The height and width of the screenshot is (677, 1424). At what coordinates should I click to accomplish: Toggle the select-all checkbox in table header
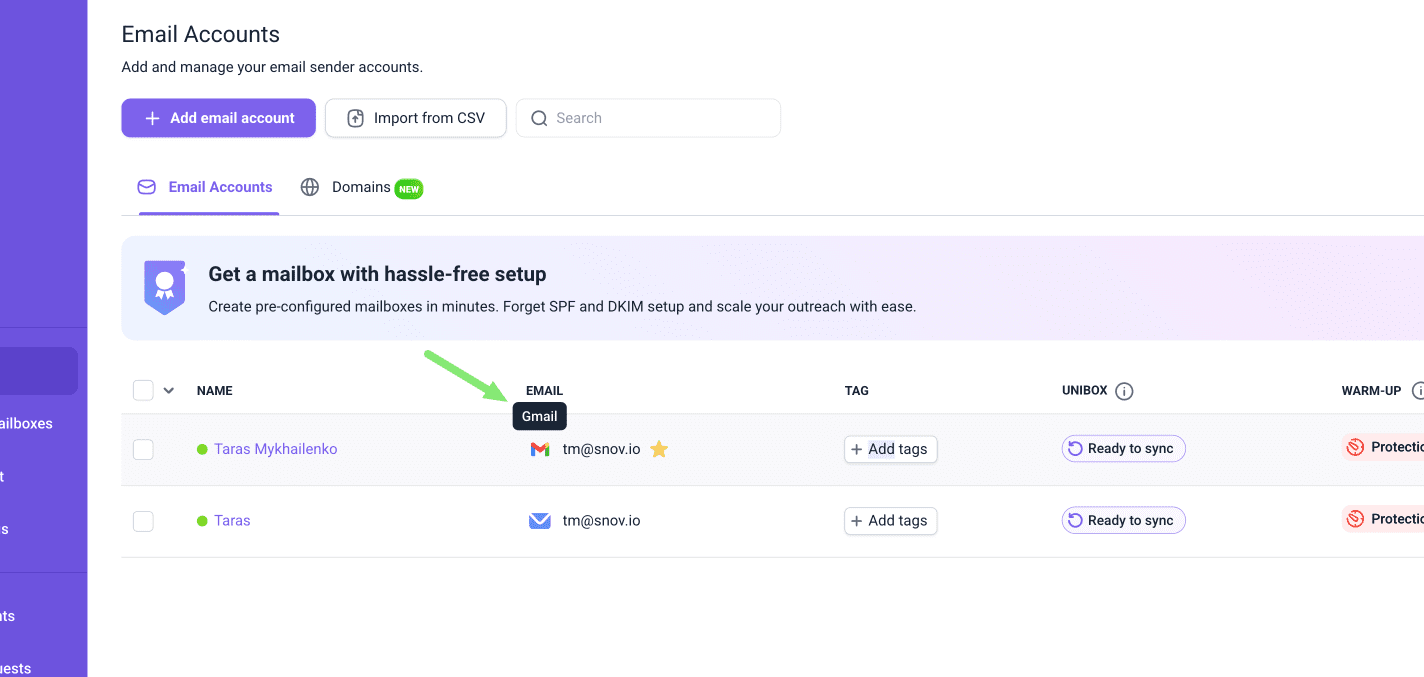(143, 391)
